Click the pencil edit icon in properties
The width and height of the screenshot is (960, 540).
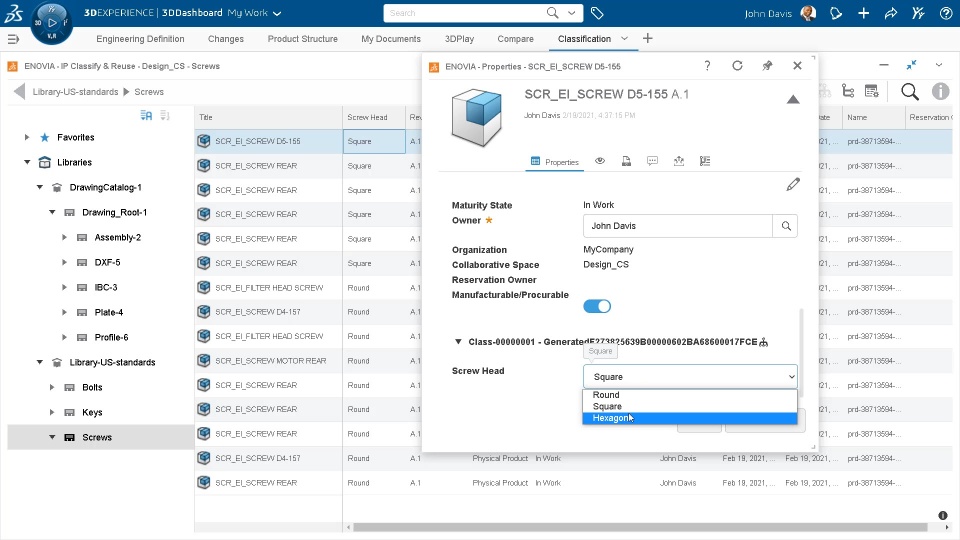[793, 184]
